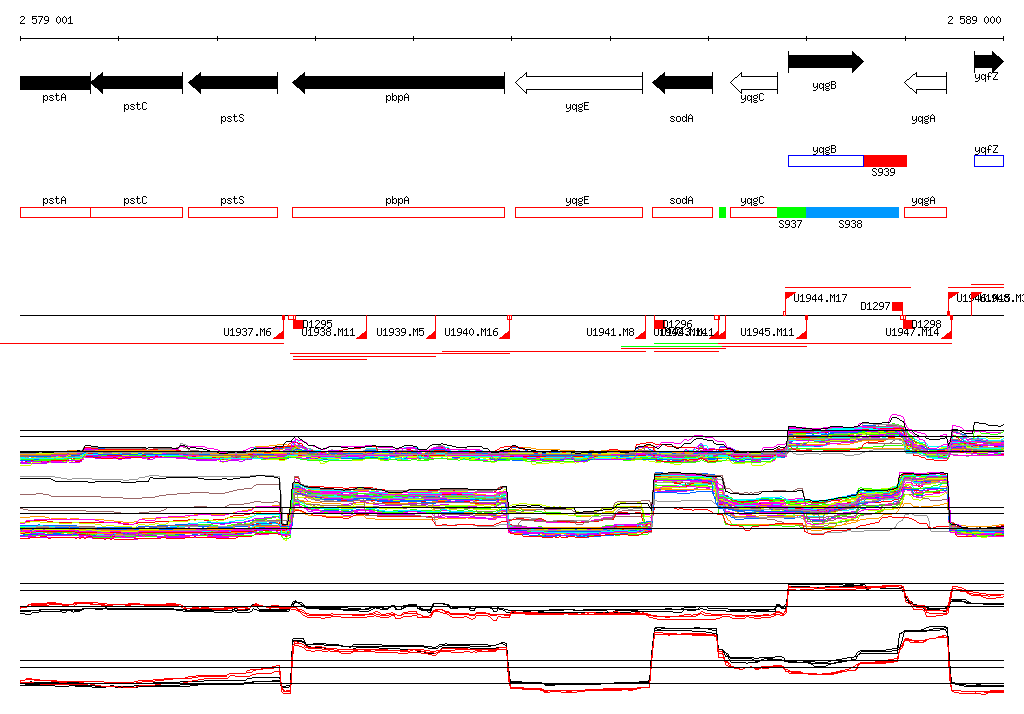This screenshot has width=1024, height=714.
Task: Select the red-outlined sodA box
Action: coord(682,212)
